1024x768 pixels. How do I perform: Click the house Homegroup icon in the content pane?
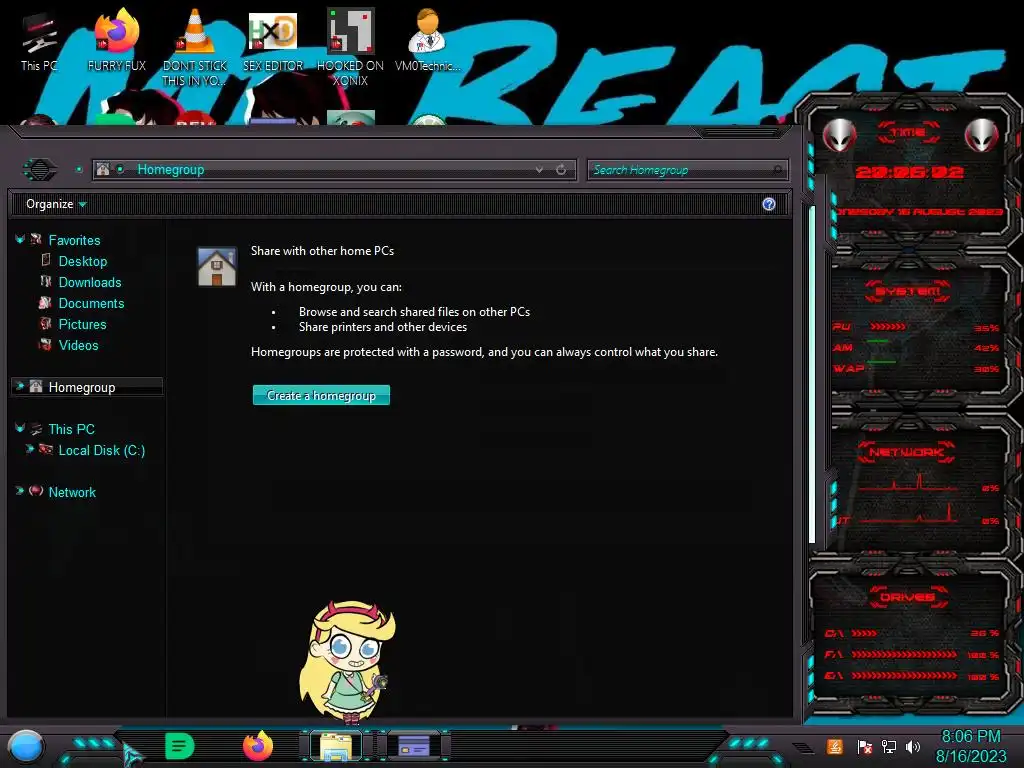click(217, 266)
